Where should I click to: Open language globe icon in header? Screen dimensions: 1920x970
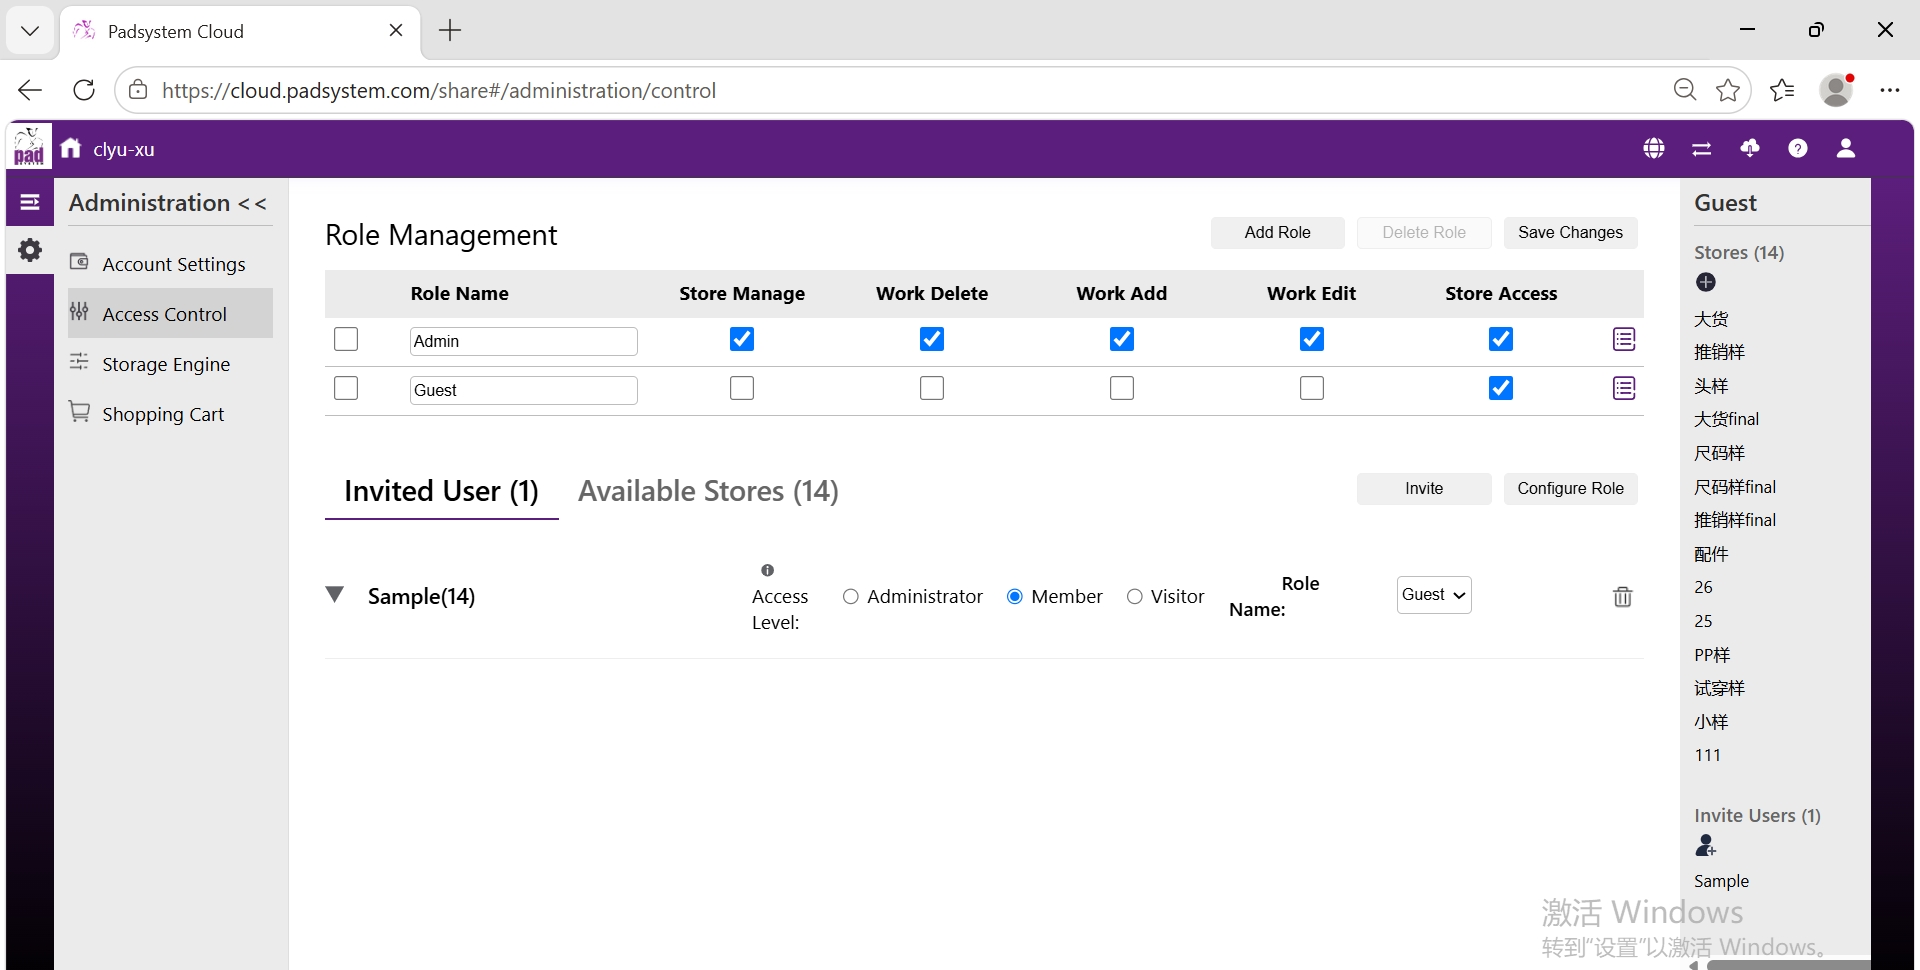point(1654,148)
